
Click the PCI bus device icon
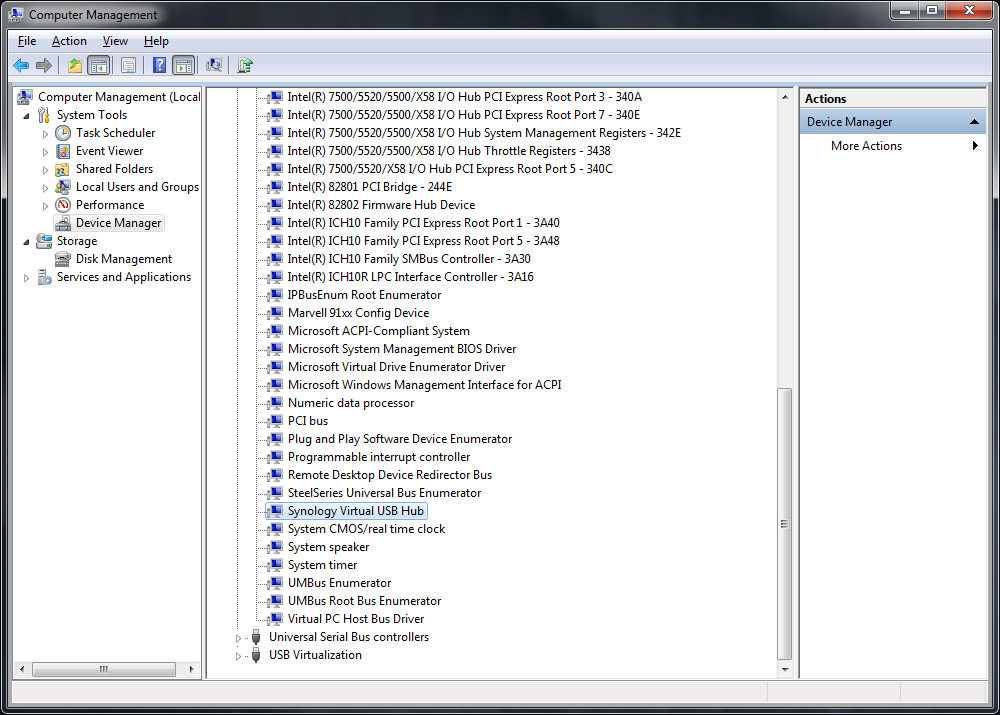pos(276,421)
